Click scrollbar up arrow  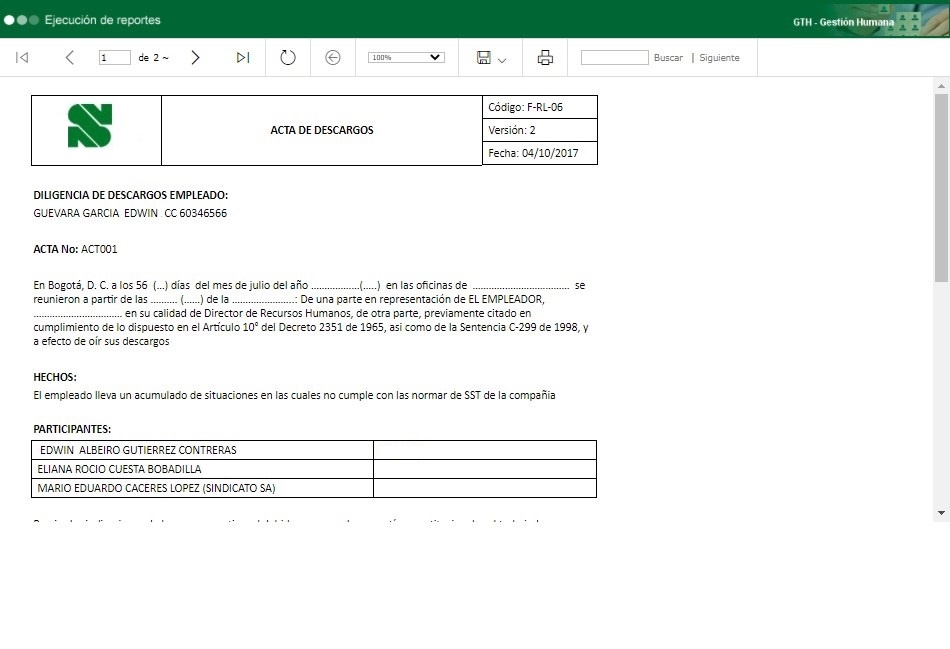pos(941,86)
